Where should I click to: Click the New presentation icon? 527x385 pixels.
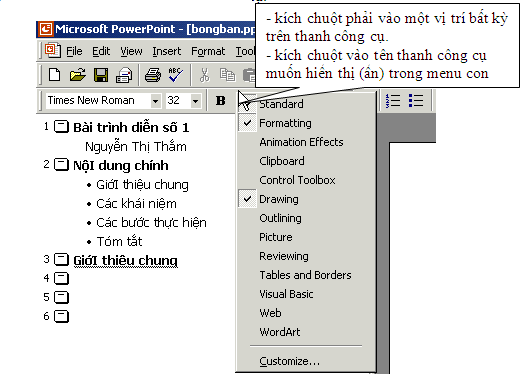click(54, 75)
